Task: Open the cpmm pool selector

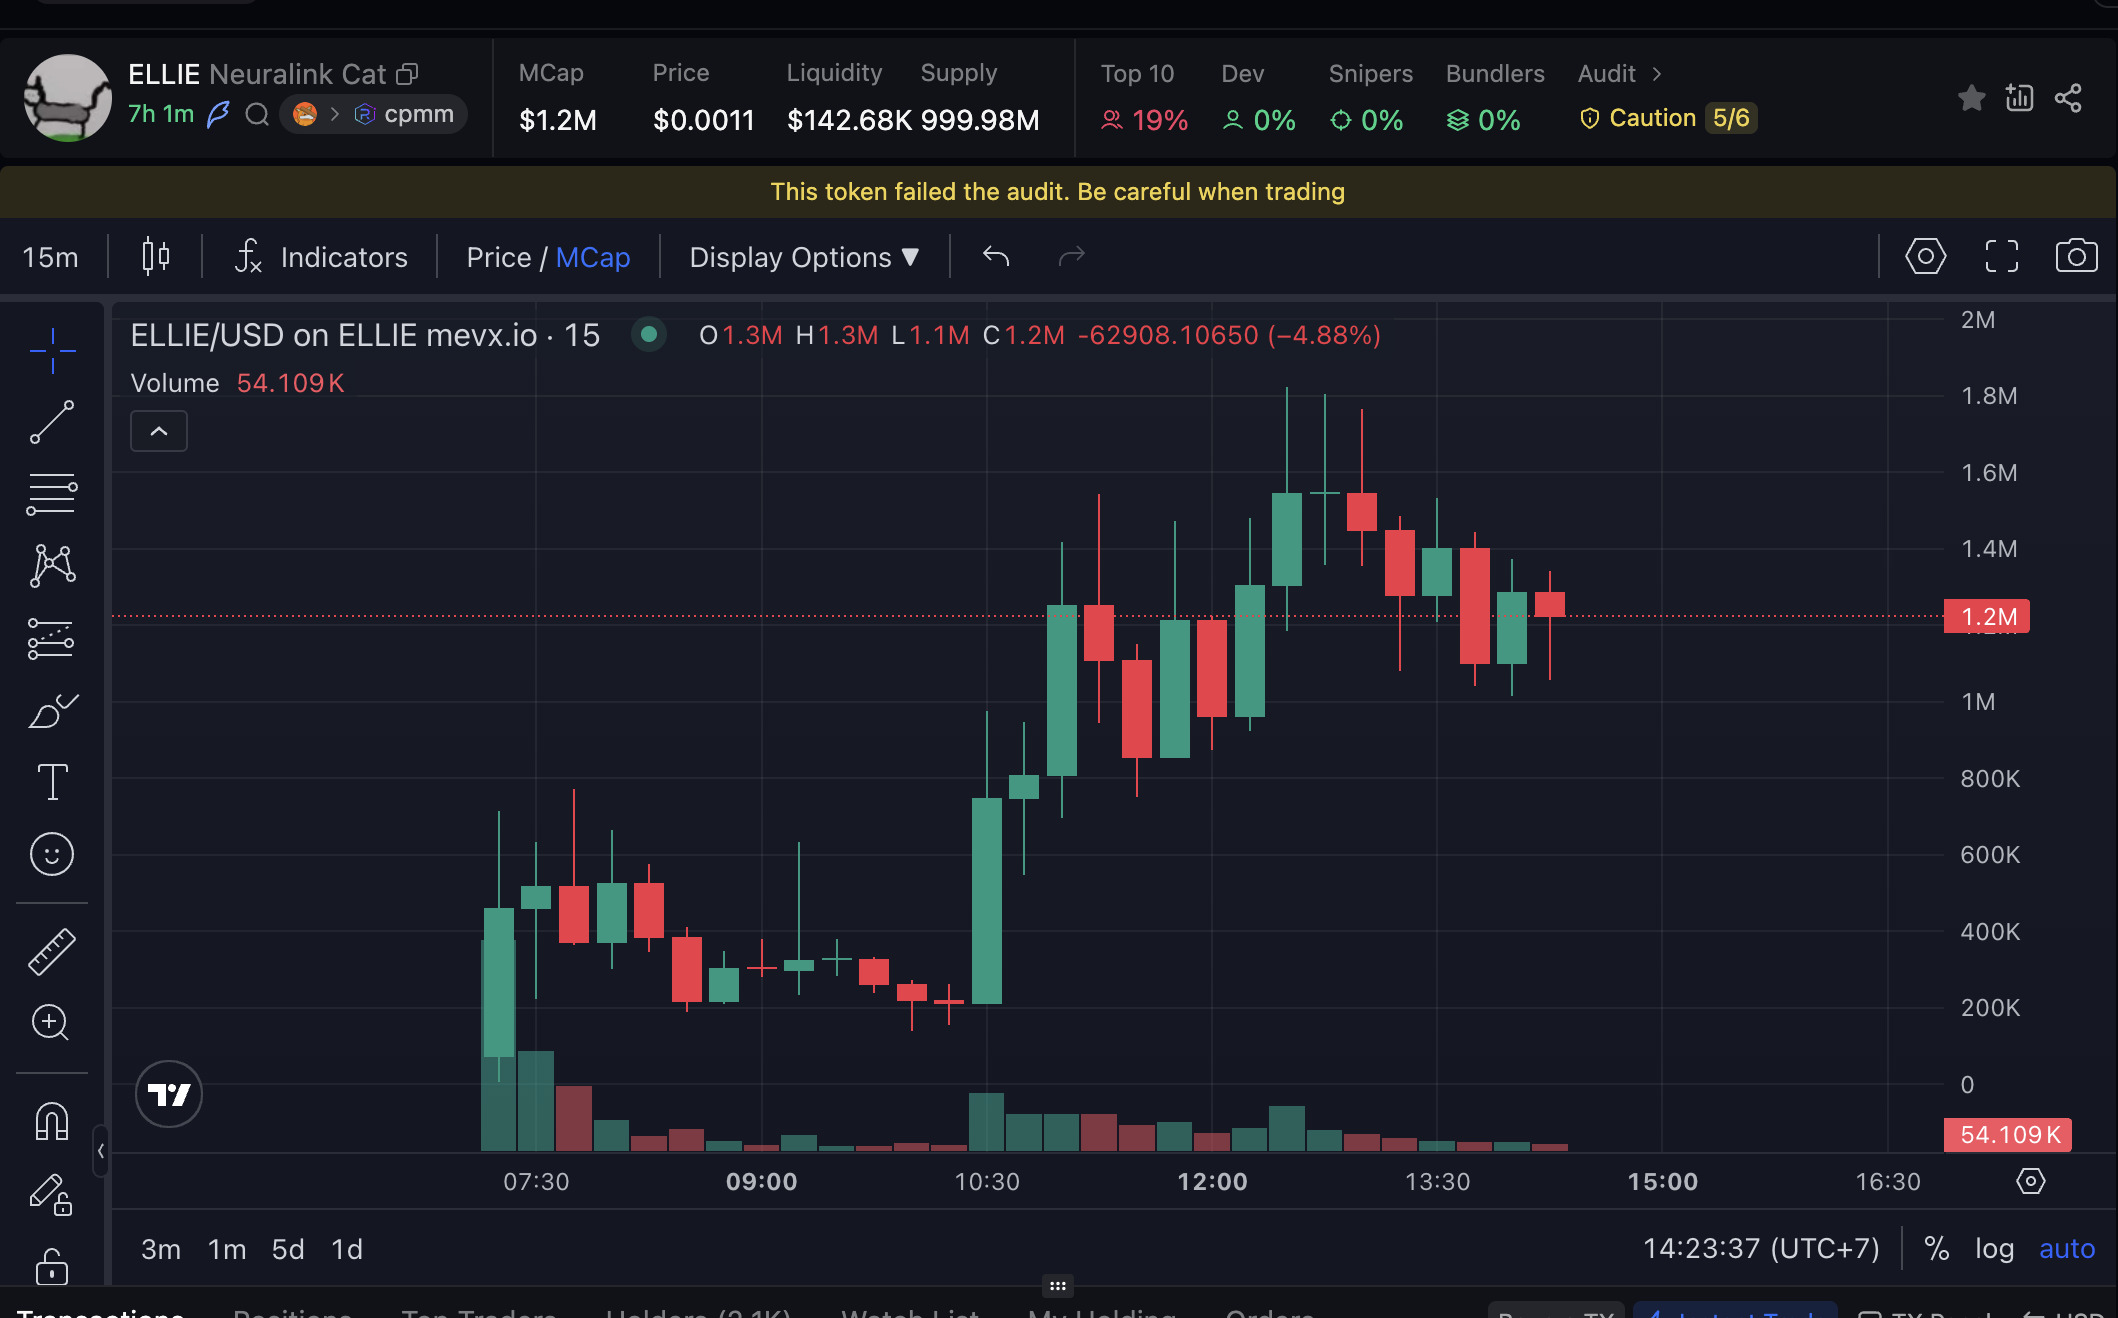Action: point(374,115)
